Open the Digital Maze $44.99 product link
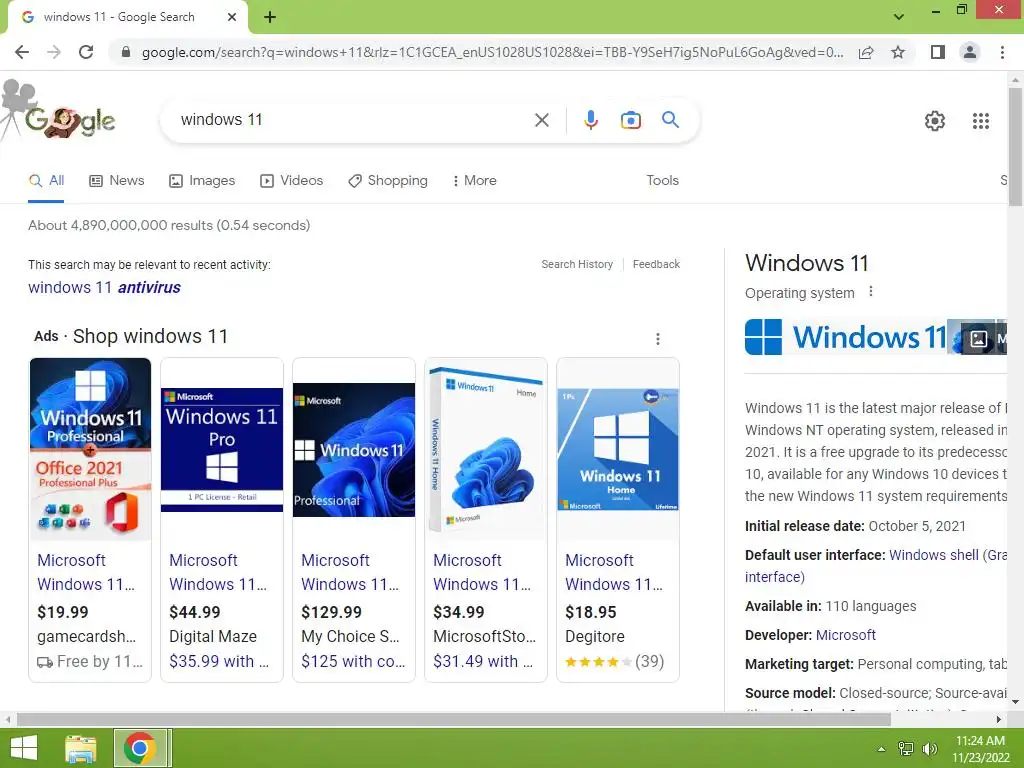 coord(218,572)
